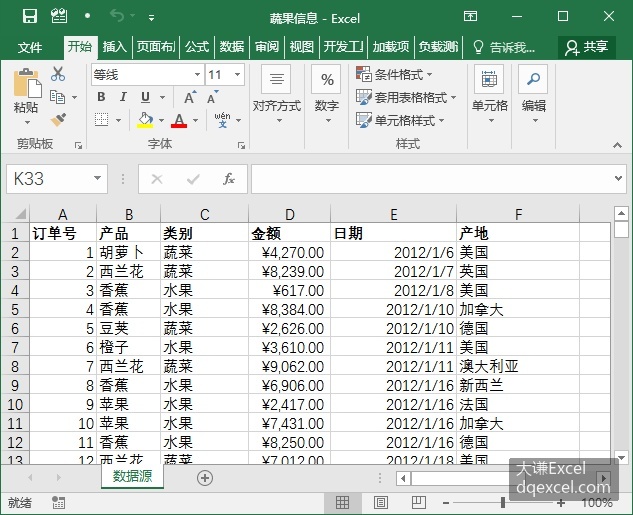The width and height of the screenshot is (633, 515).
Task: Open the Customize Quick Access Toolbar arrow
Action: point(151,17)
